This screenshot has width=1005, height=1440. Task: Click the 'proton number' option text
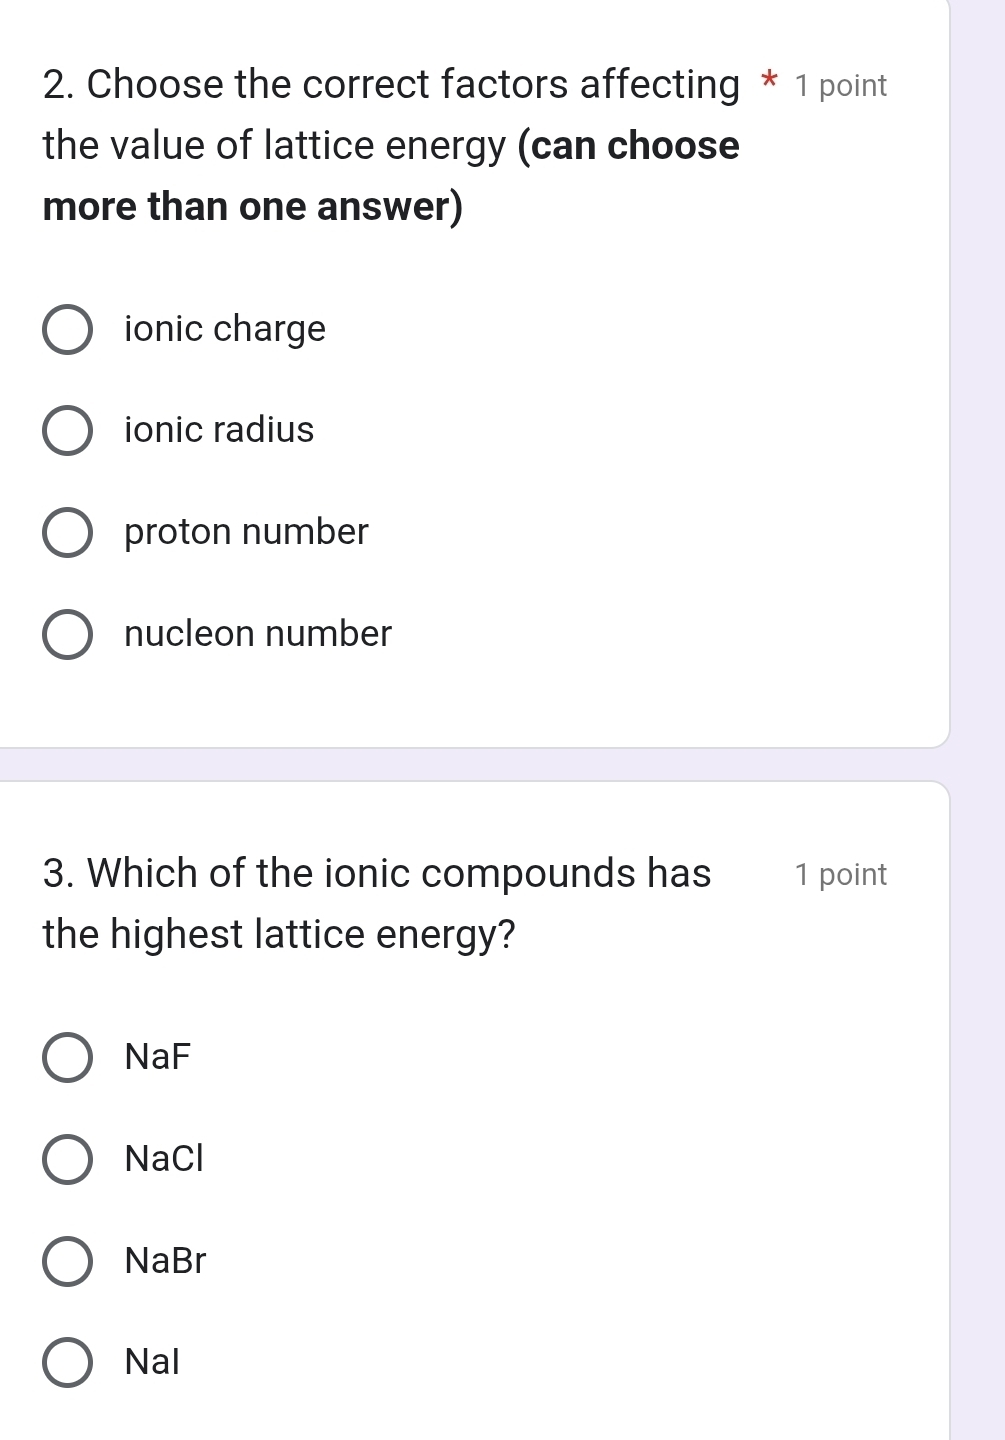click(246, 532)
